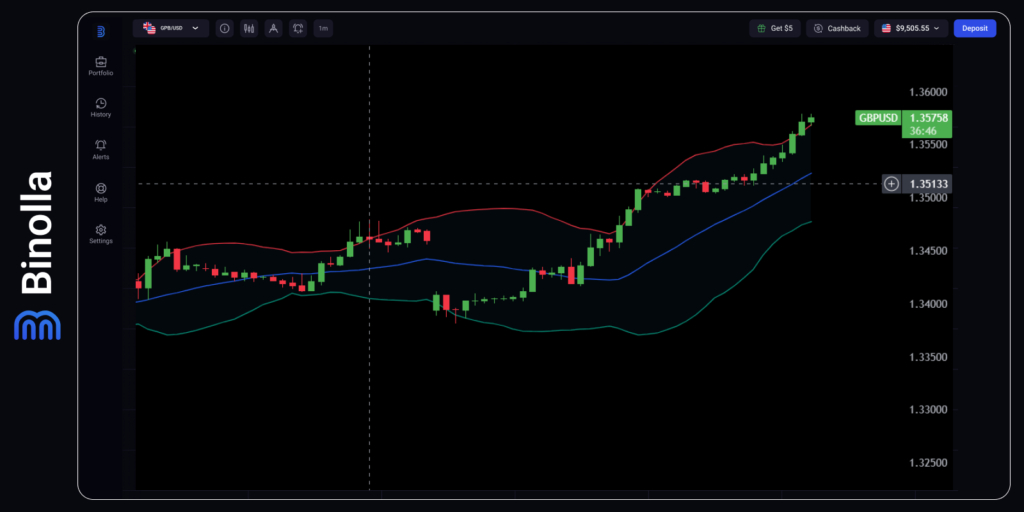
Task: Expand the $9,505.55 balance dropdown
Action: tap(911, 28)
